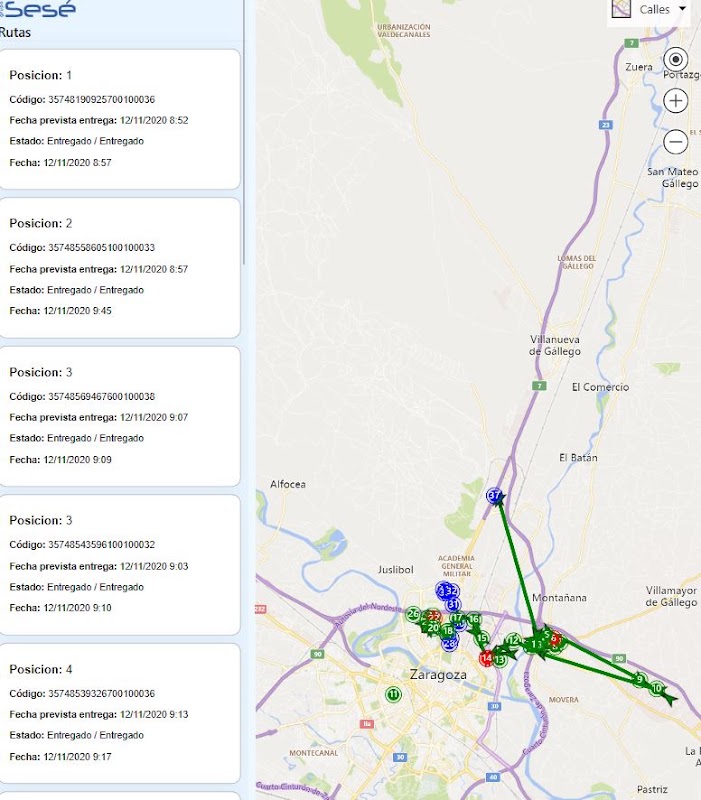The width and height of the screenshot is (701, 800).
Task: Click the Zaragoza city label on map
Action: click(x=438, y=674)
